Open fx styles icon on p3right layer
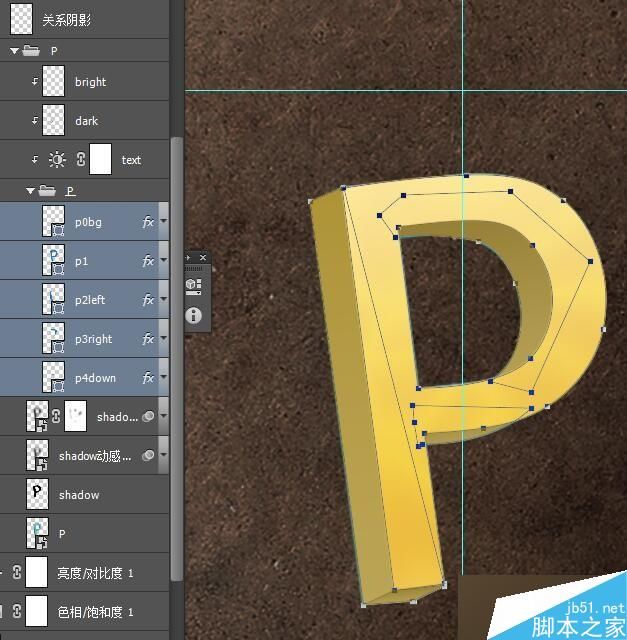This screenshot has width=627, height=640. pos(148,339)
